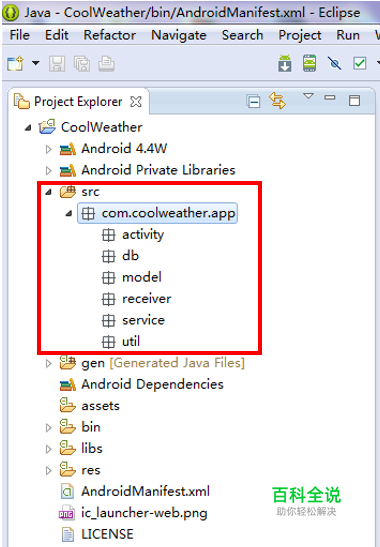The width and height of the screenshot is (380, 547).
Task: Collapse the com.coolweather.app package
Action: 69,213
